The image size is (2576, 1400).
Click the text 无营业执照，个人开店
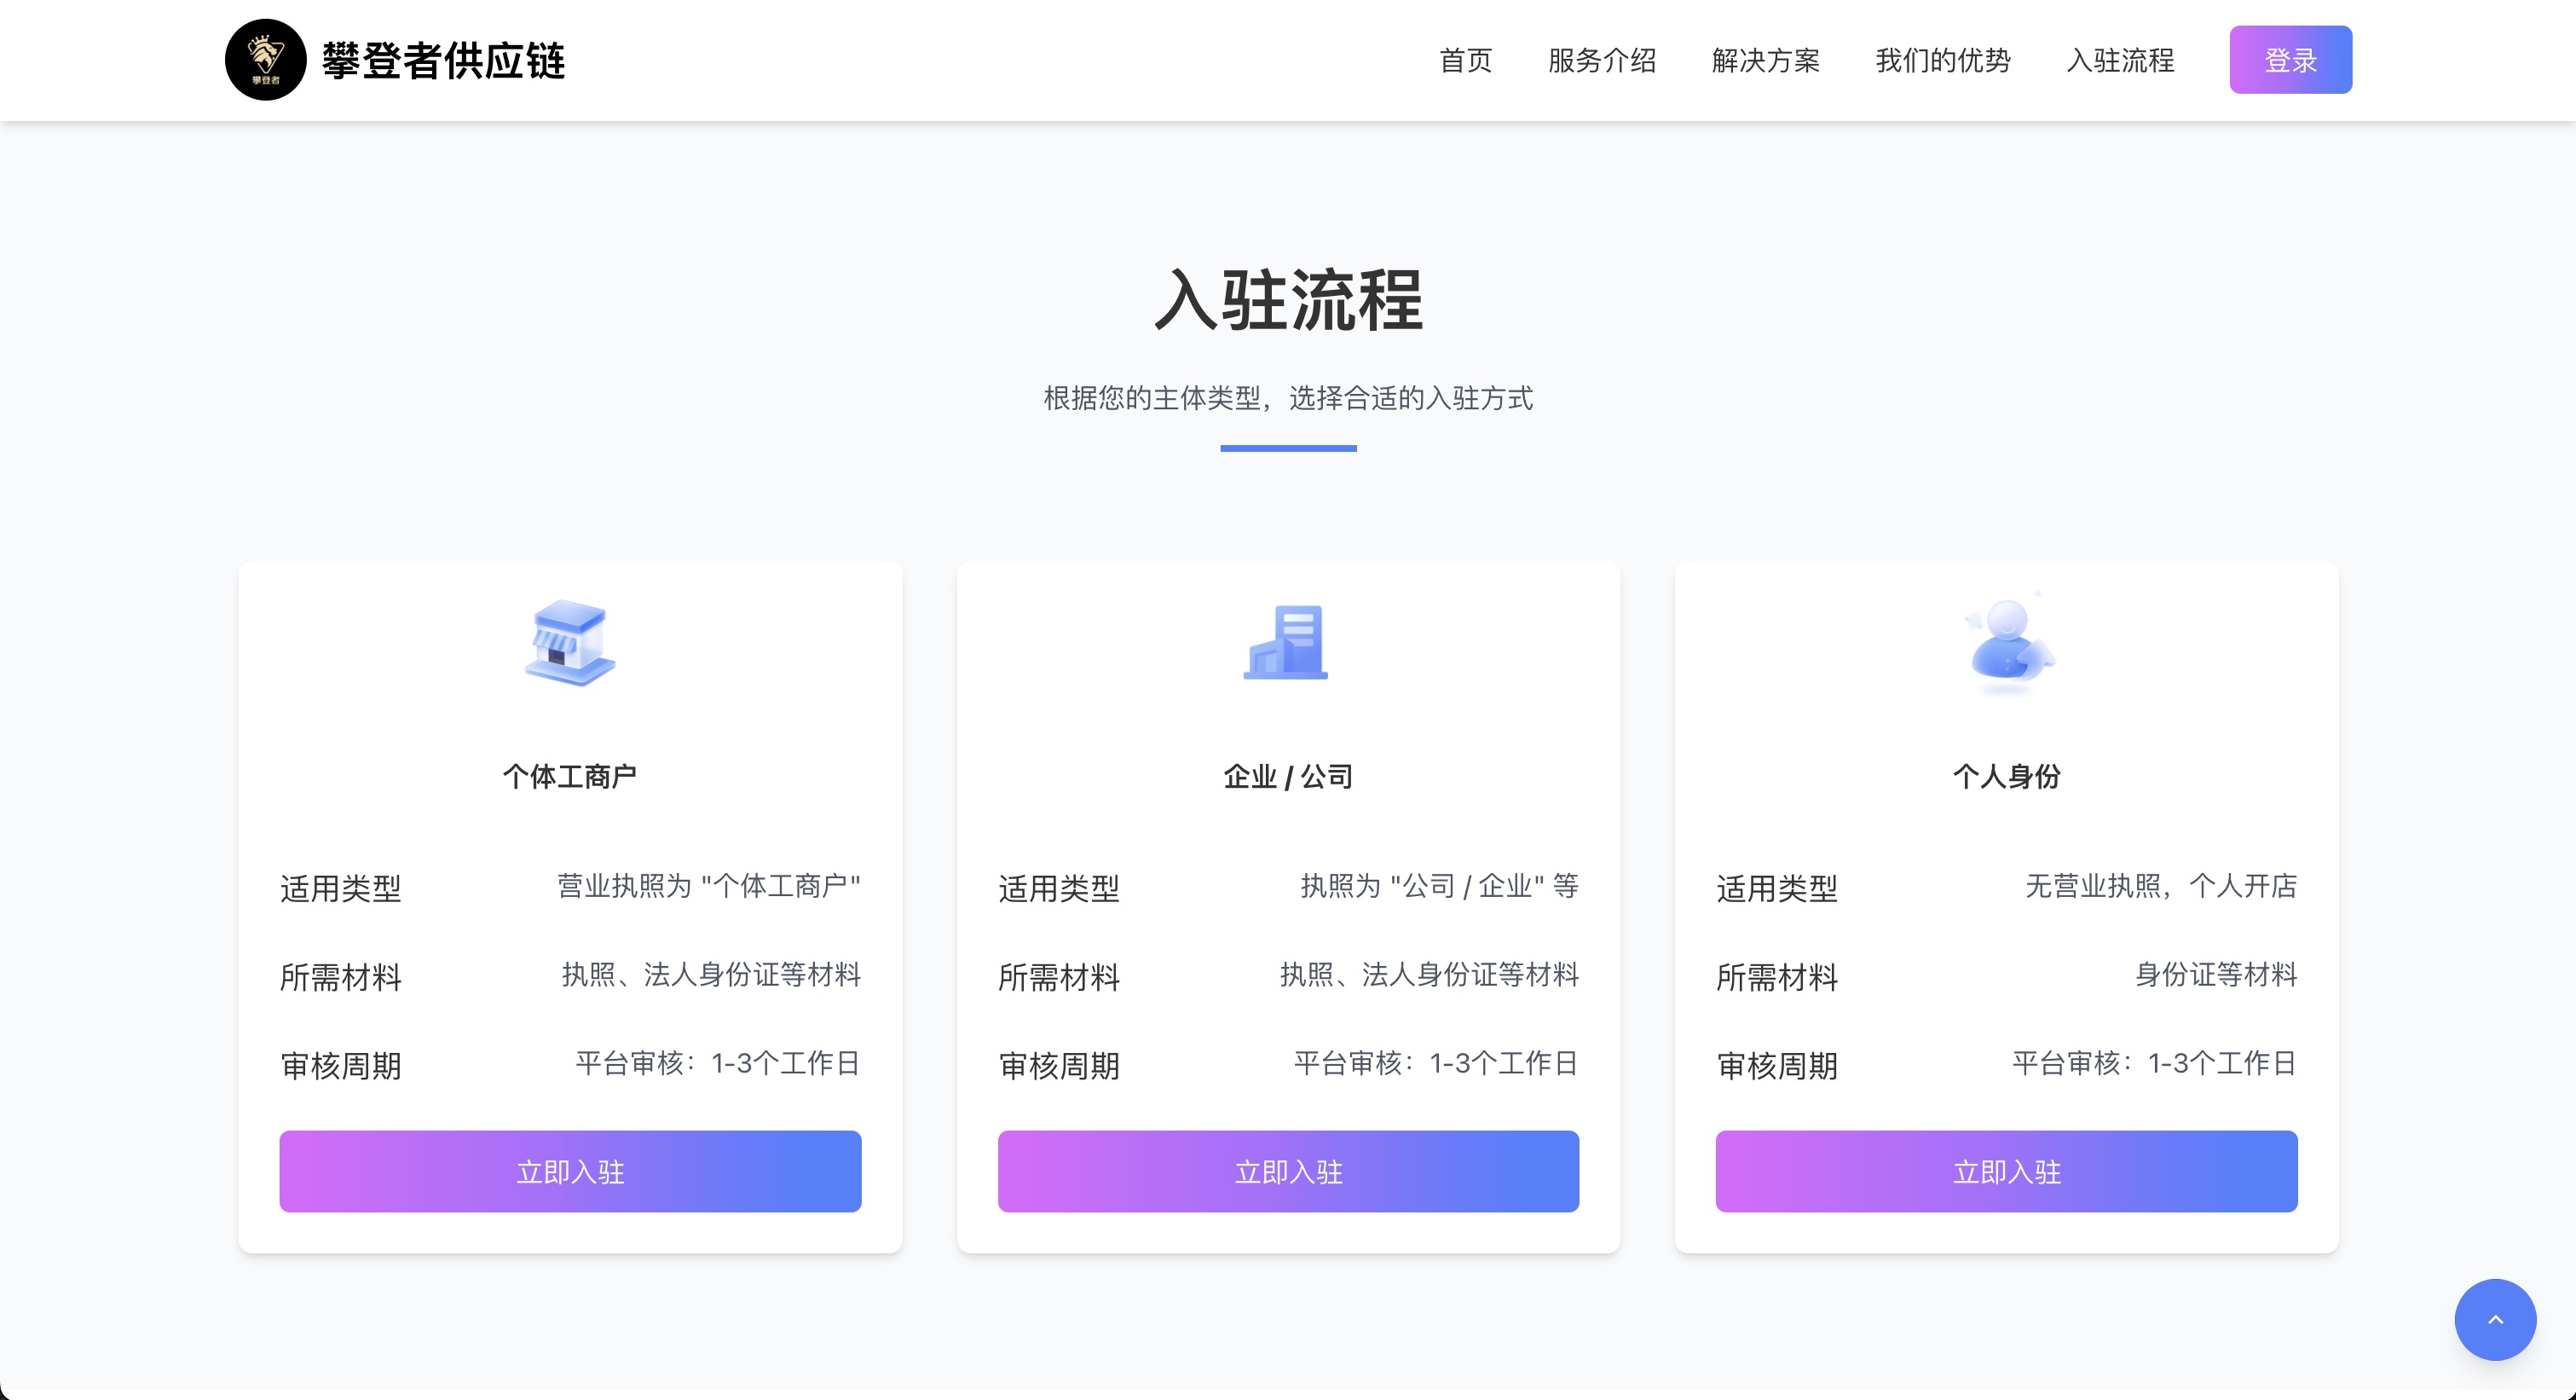point(2160,886)
